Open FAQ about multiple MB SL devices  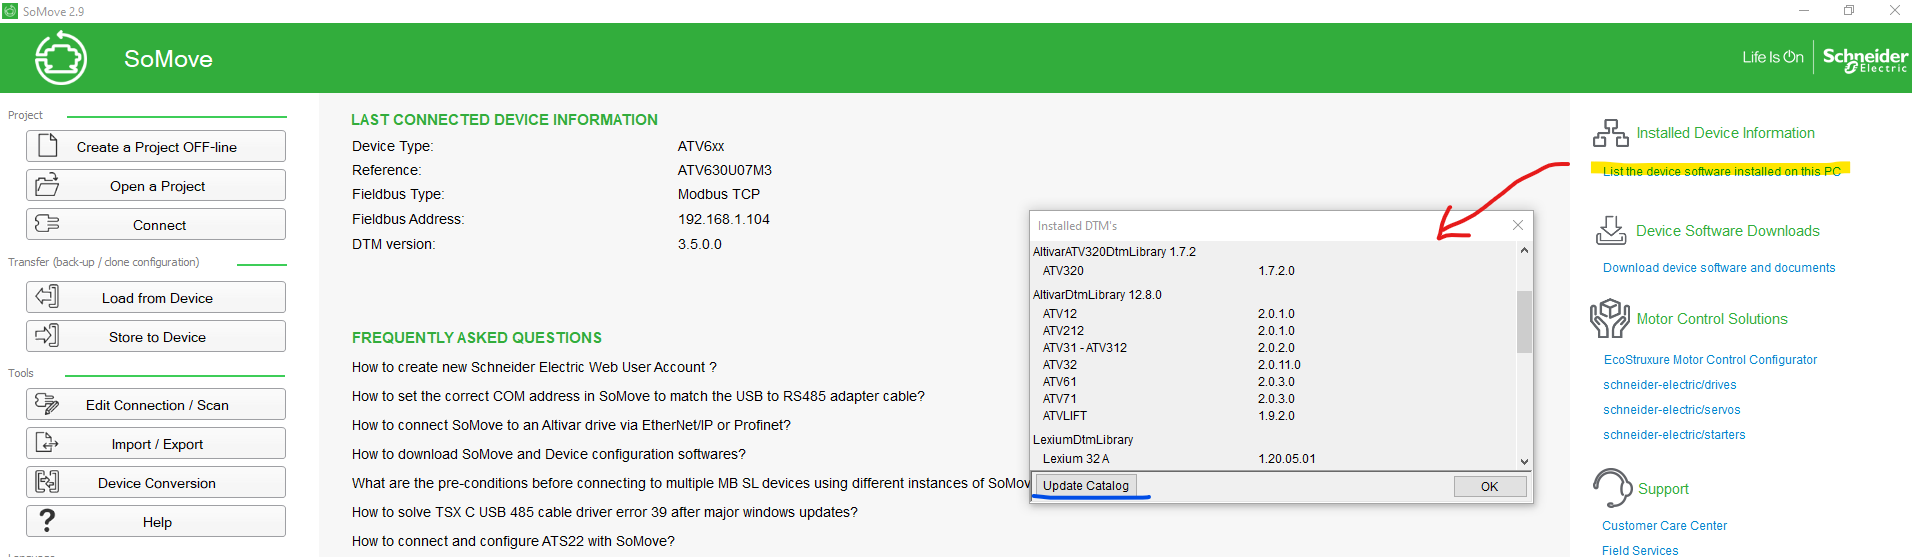pos(690,483)
